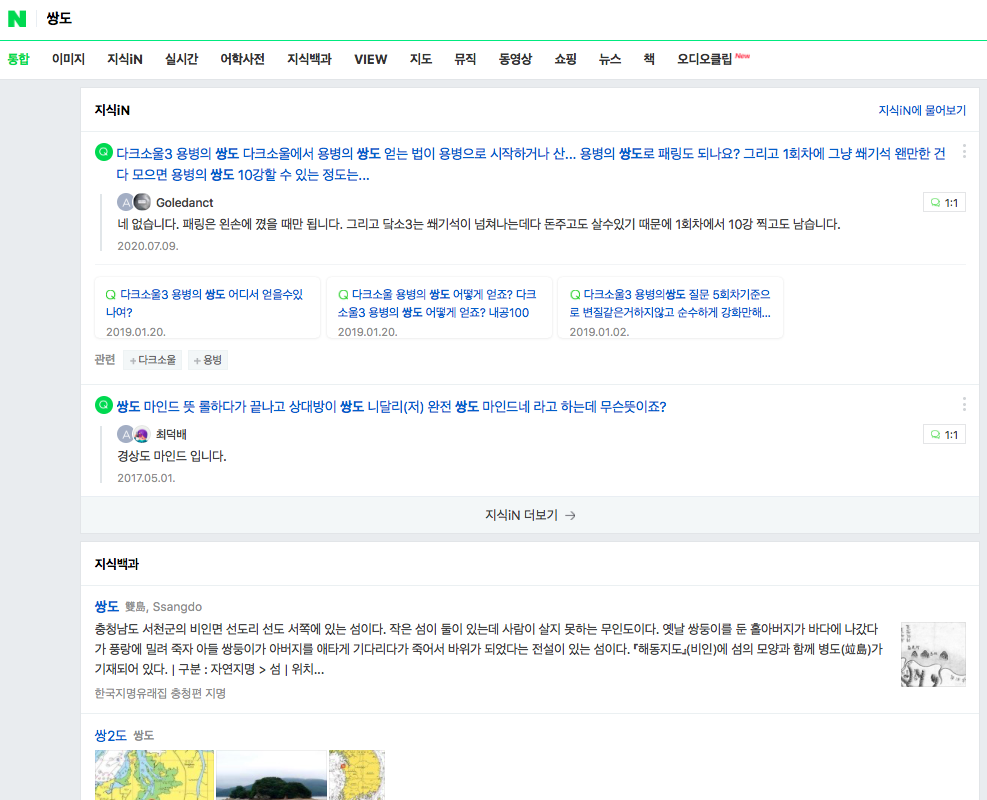Click the 충청남도 서천군 description text of 쌍도
This screenshot has width=987, height=800.
(488, 649)
